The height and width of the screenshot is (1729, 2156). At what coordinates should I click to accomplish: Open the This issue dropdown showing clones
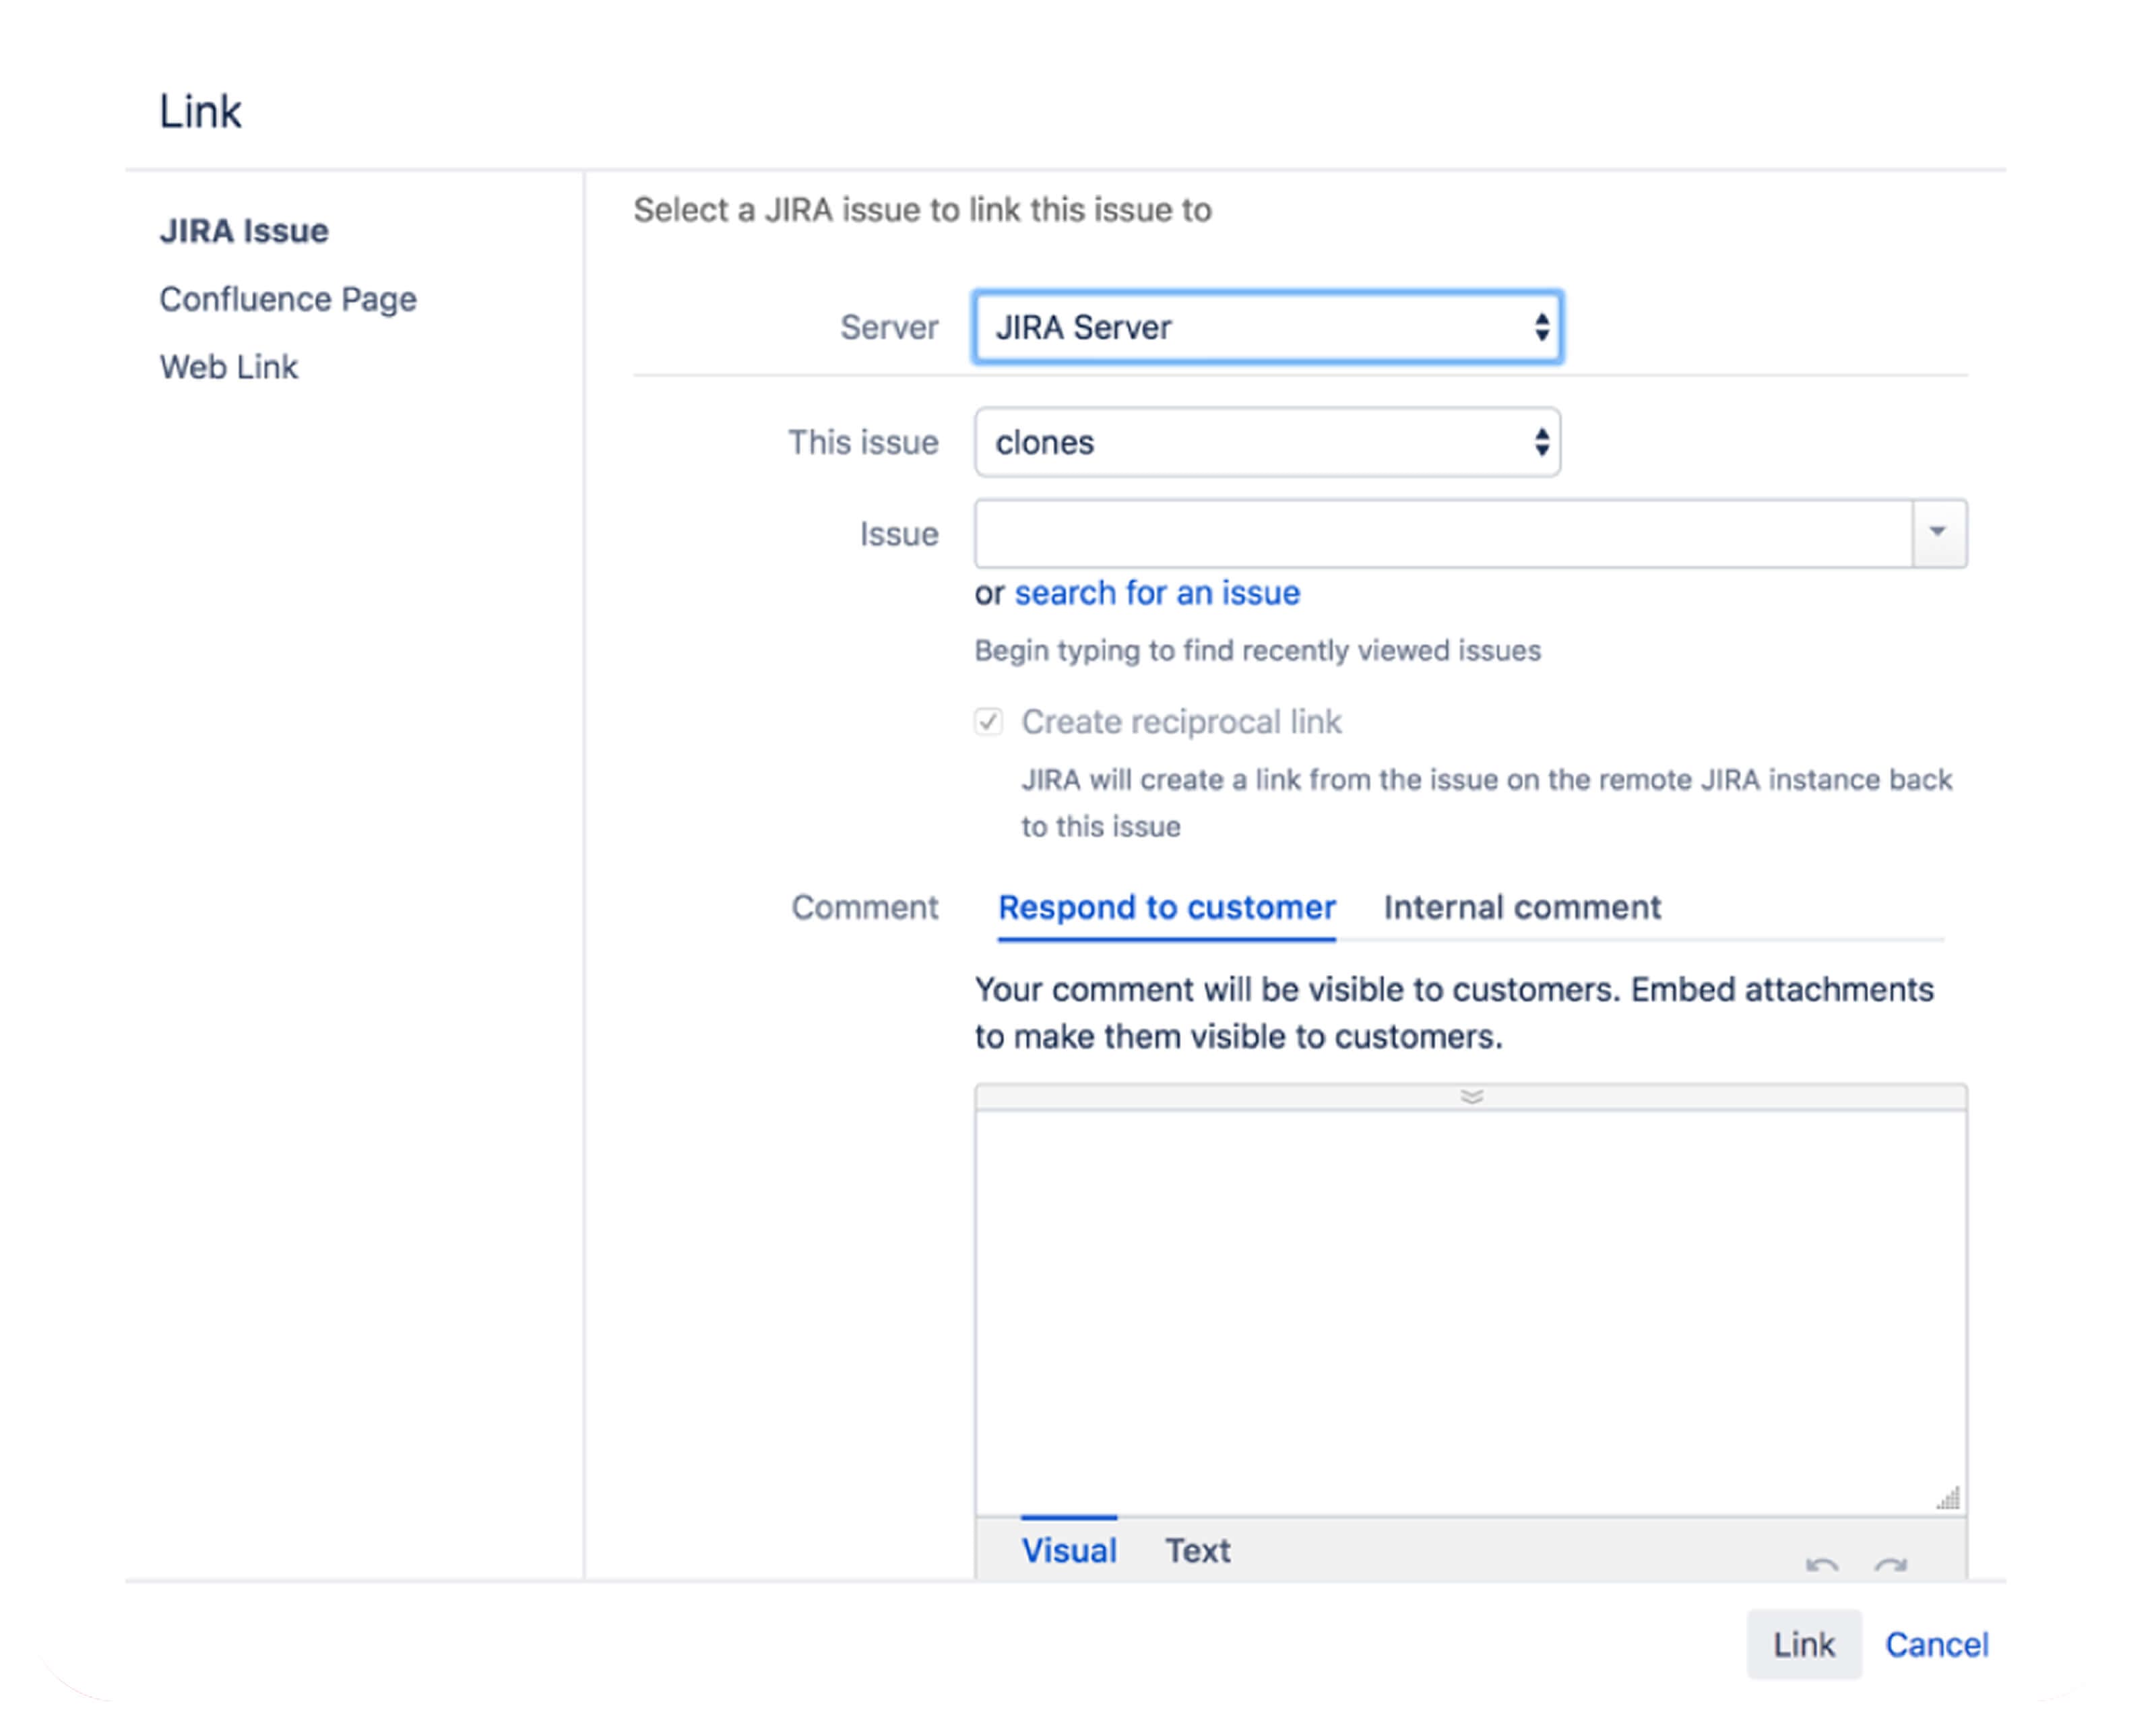1267,442
